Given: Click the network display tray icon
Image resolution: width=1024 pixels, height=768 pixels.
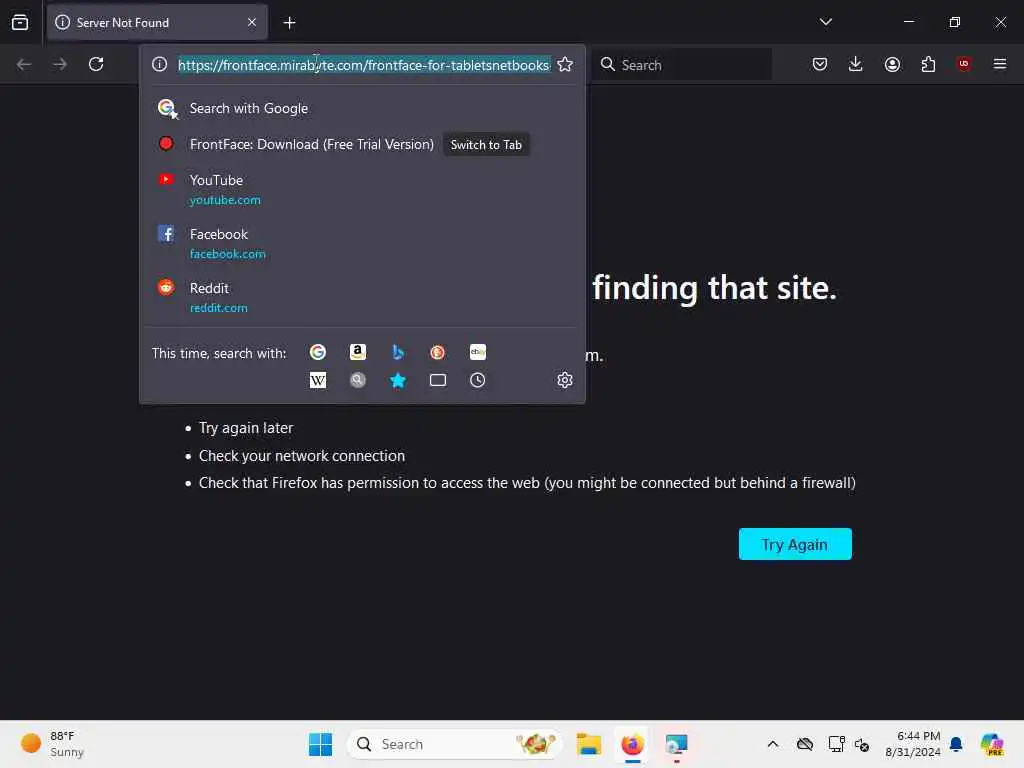Looking at the screenshot, I should pos(836,744).
